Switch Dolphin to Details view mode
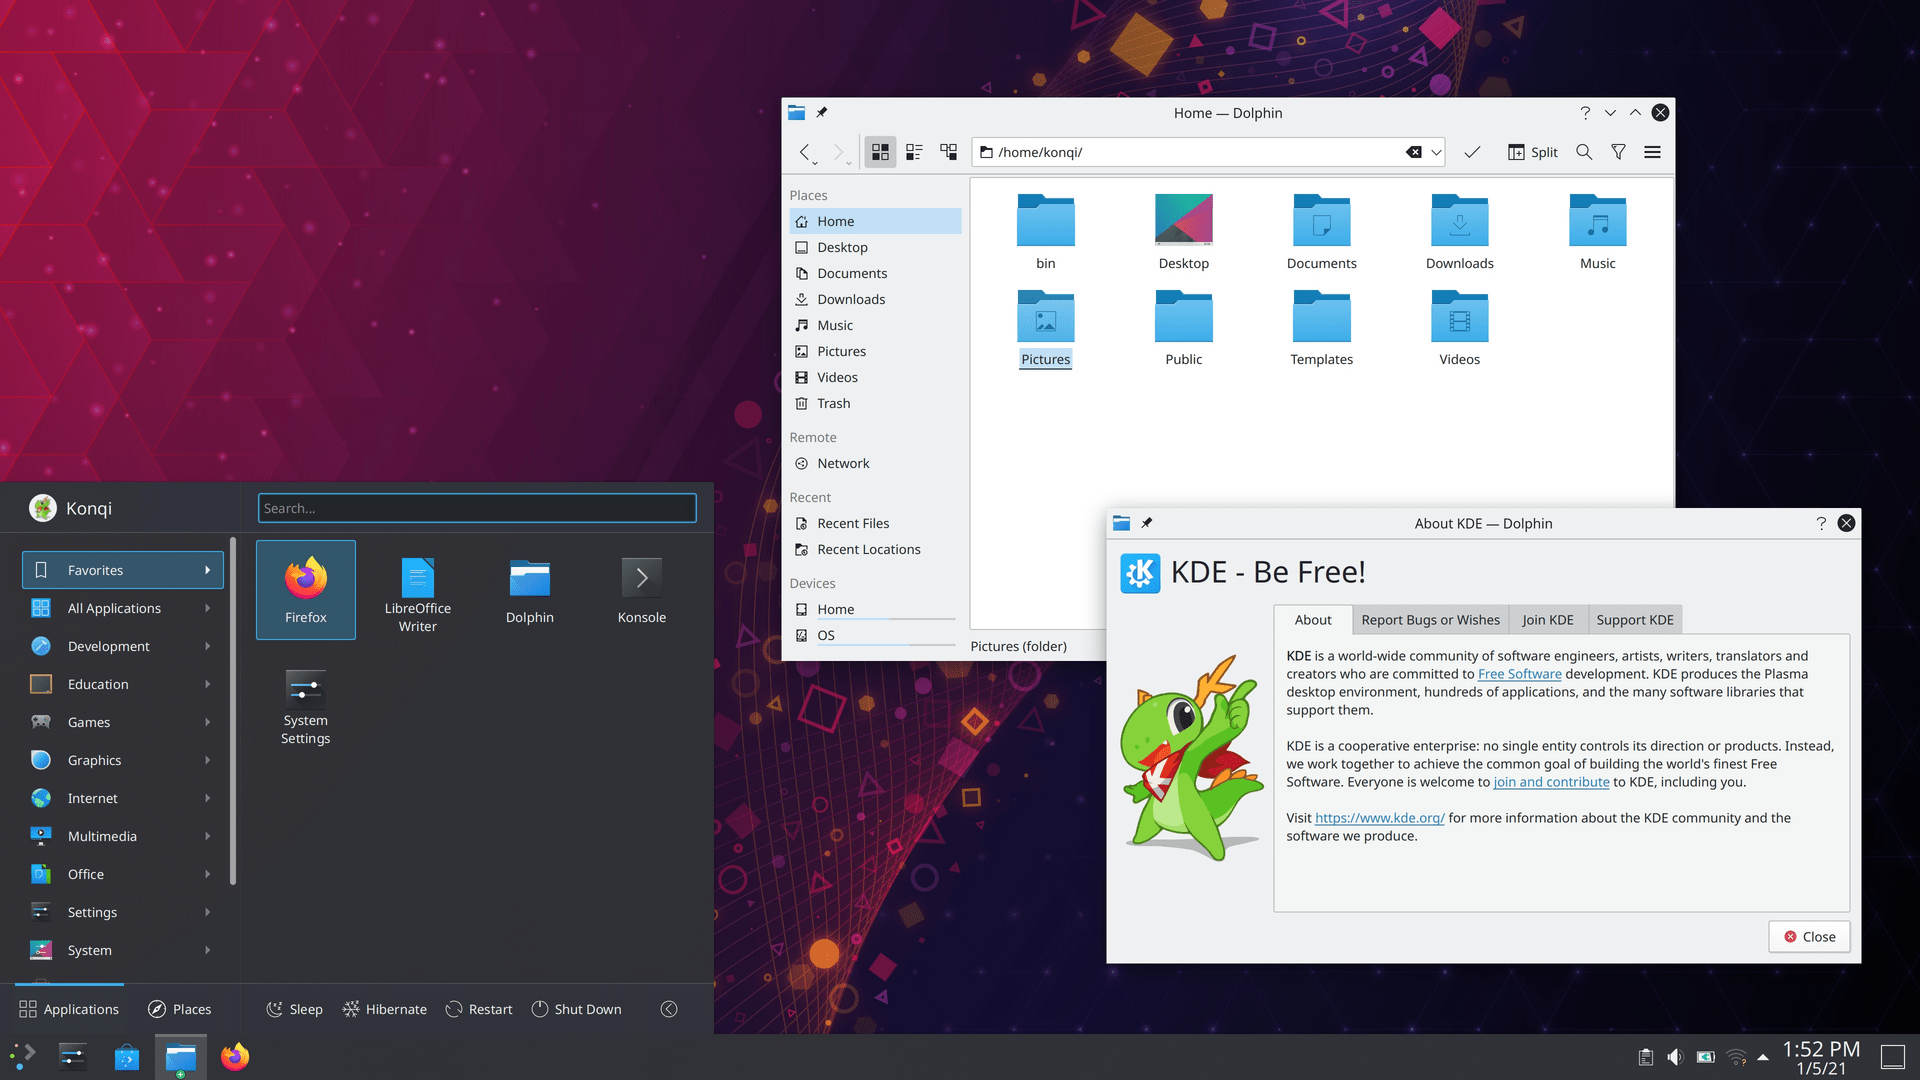Image resolution: width=1920 pixels, height=1080 pixels. pos(948,152)
